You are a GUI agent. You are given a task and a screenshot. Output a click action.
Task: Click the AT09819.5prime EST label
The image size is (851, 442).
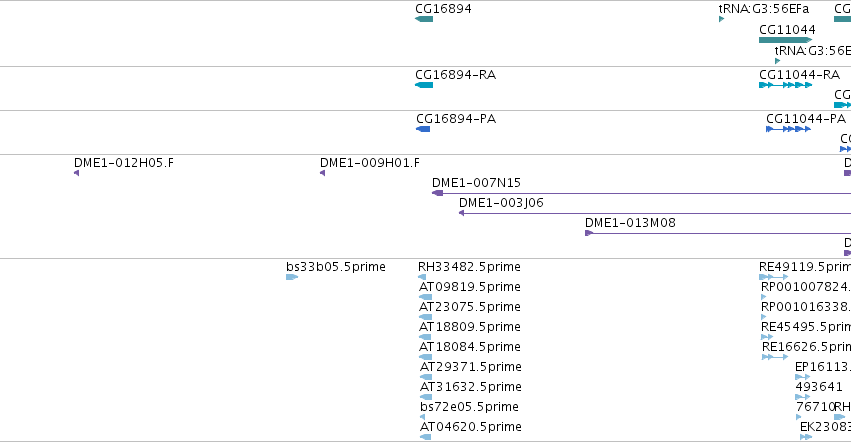(469, 287)
